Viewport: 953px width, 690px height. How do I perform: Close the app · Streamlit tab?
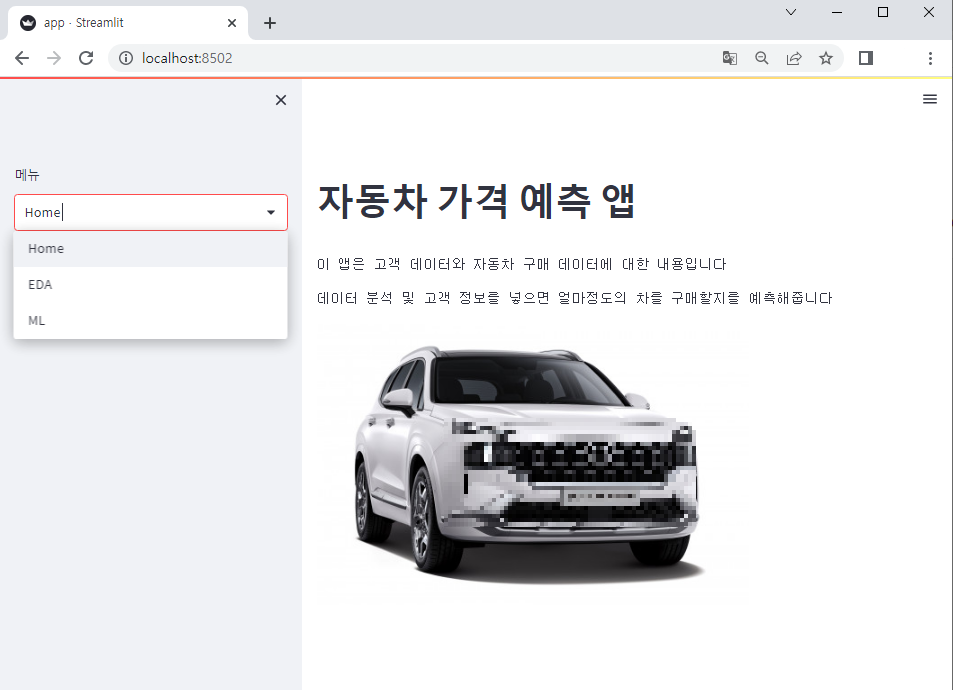[232, 23]
